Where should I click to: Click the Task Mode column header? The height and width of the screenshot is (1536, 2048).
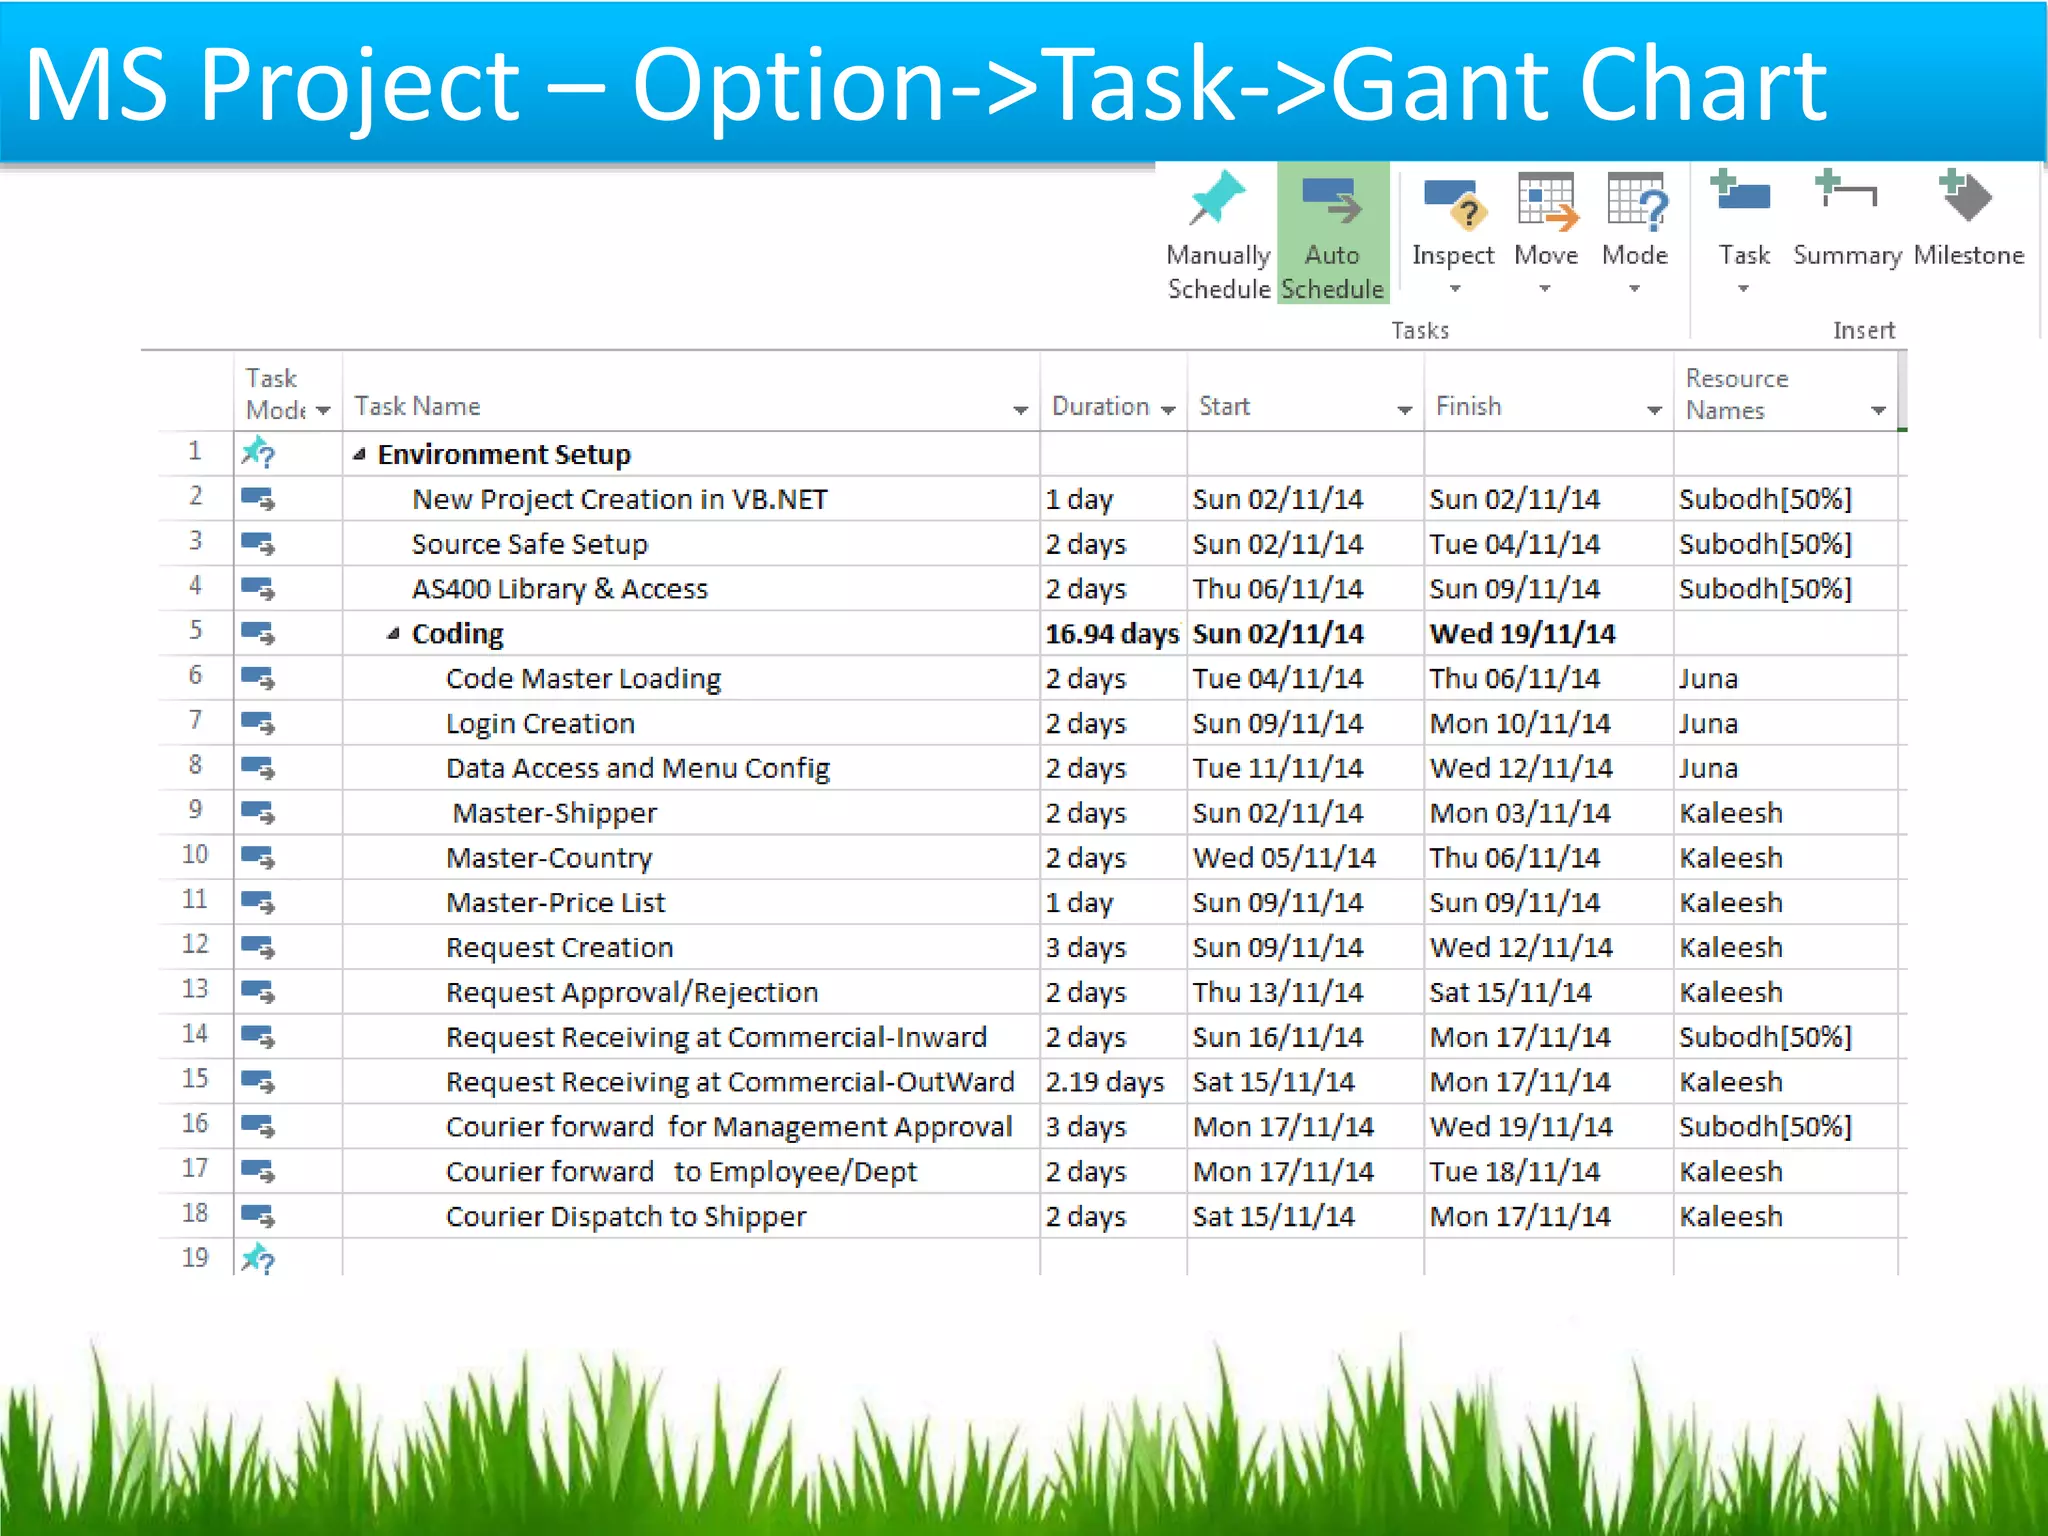[x=288, y=392]
